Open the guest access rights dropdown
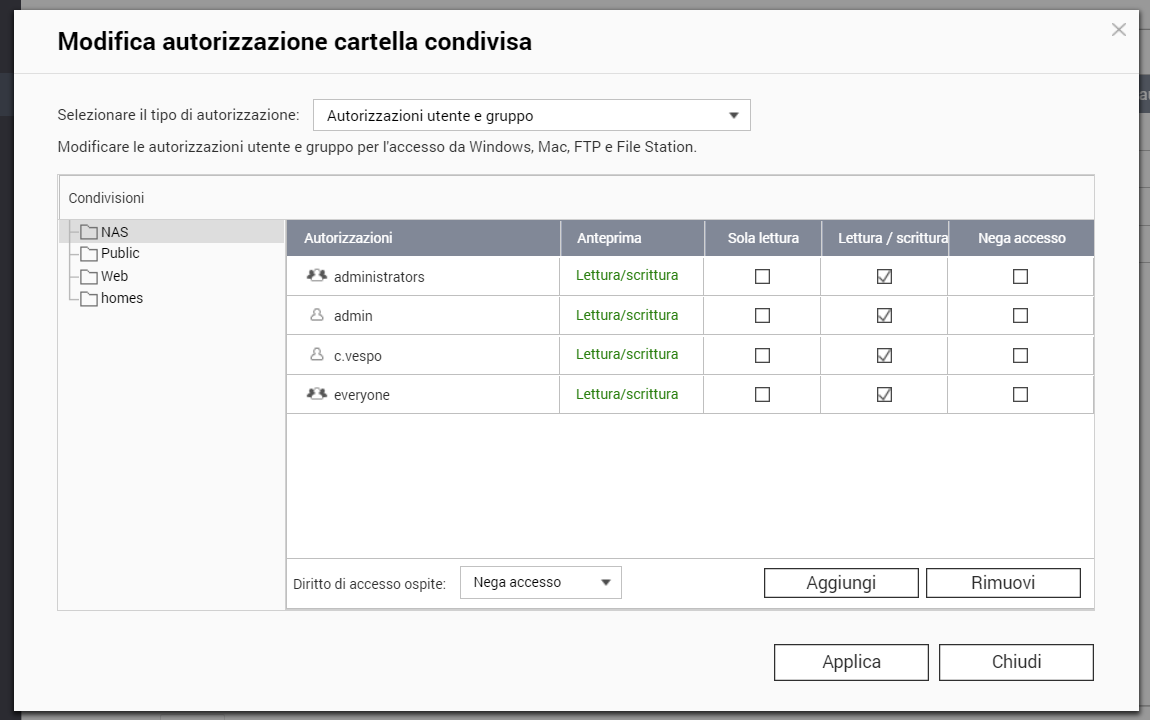 point(540,582)
